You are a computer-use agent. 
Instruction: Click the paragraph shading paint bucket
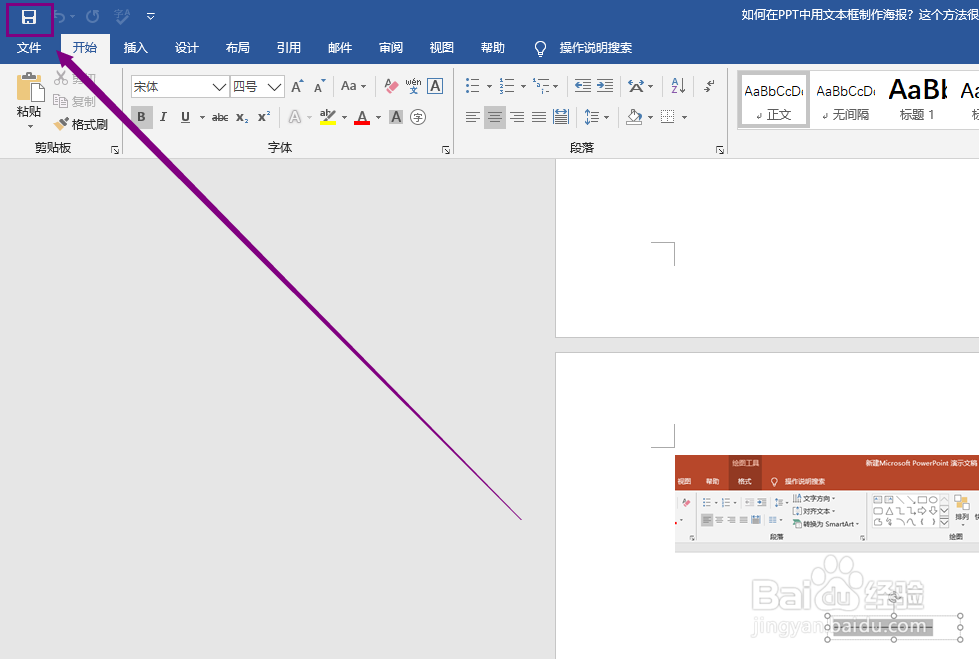634,117
